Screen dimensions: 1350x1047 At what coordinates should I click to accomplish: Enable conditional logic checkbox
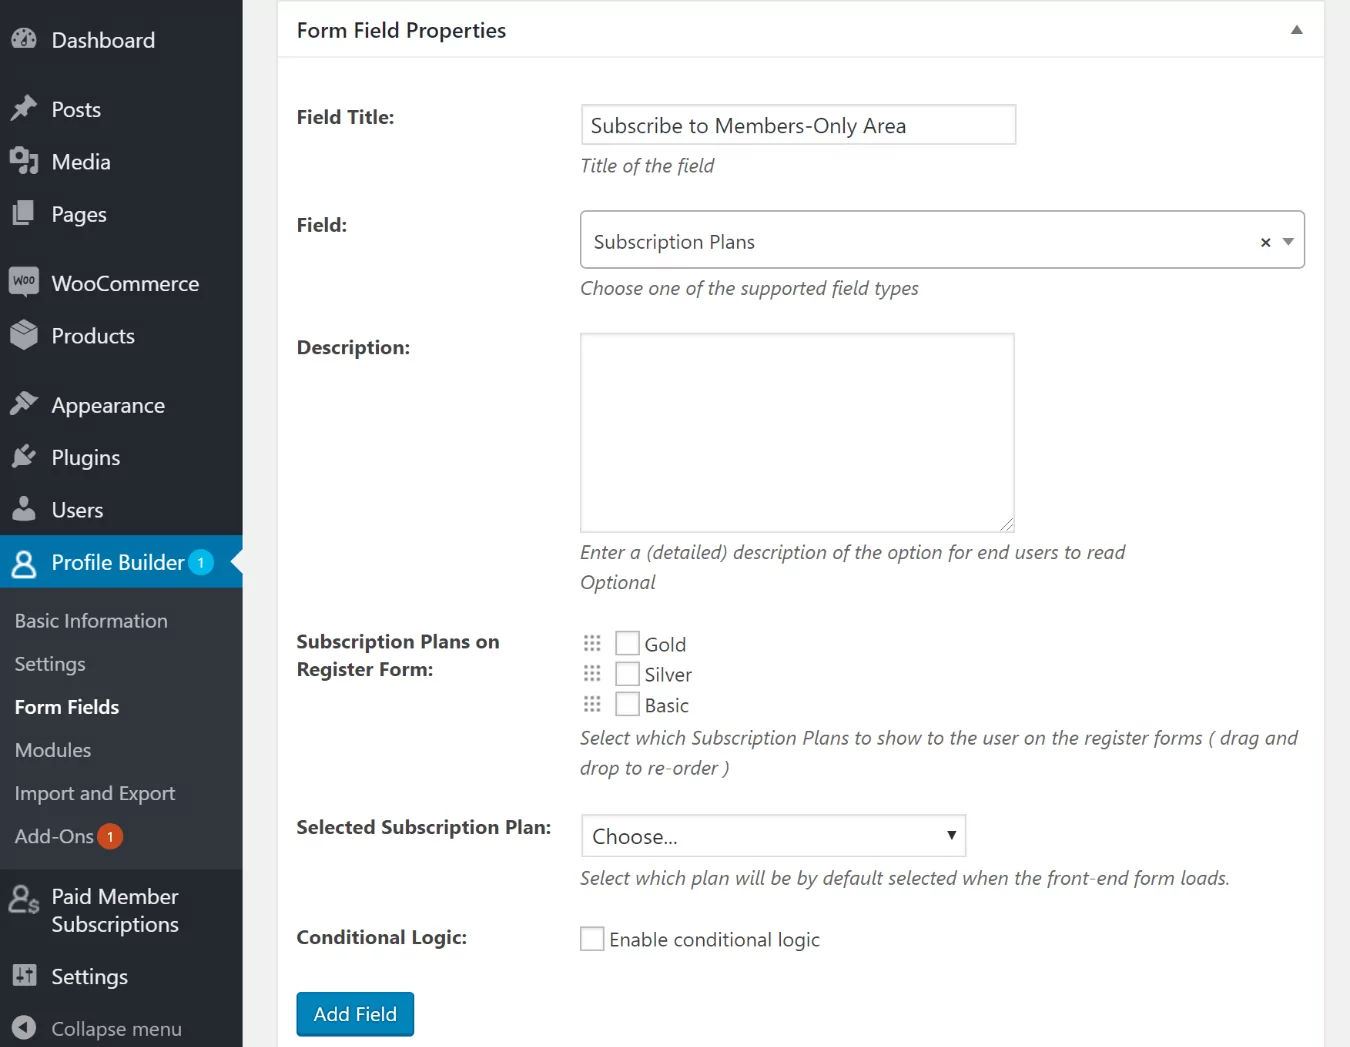click(x=592, y=938)
